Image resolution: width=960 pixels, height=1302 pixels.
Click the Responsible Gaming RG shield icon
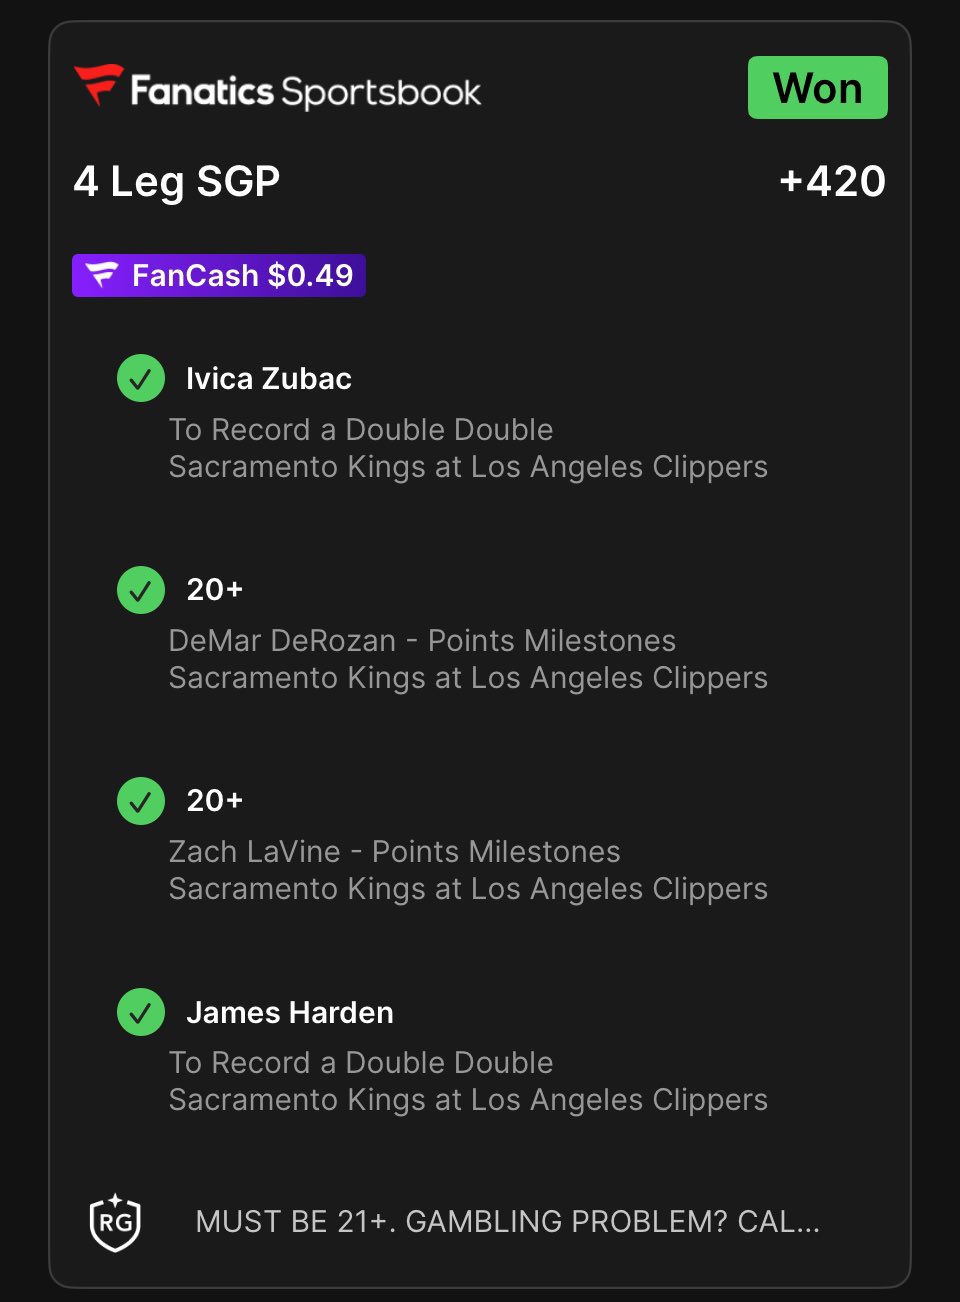pos(115,1222)
